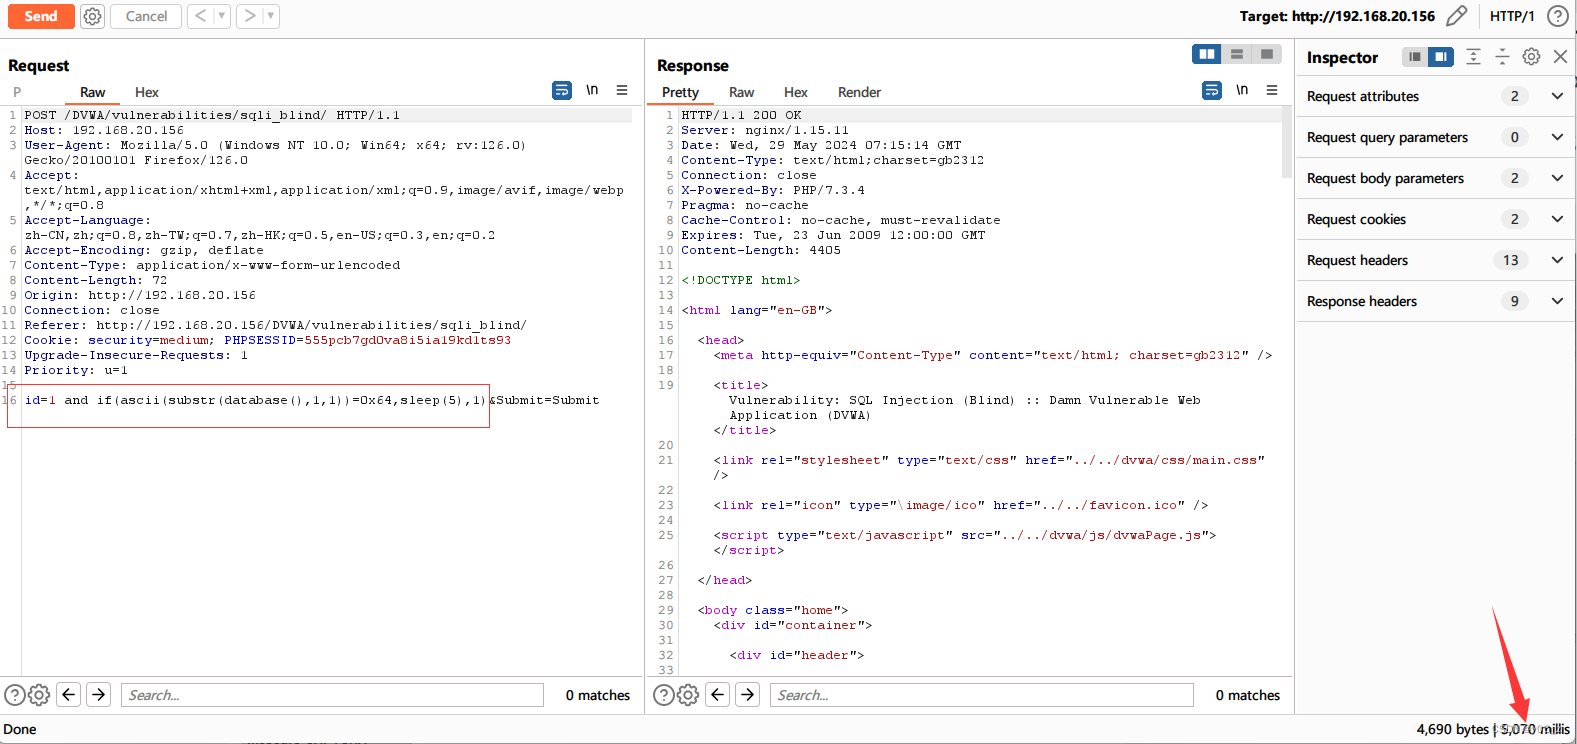Open send options gear beside Send

[x=92, y=16]
